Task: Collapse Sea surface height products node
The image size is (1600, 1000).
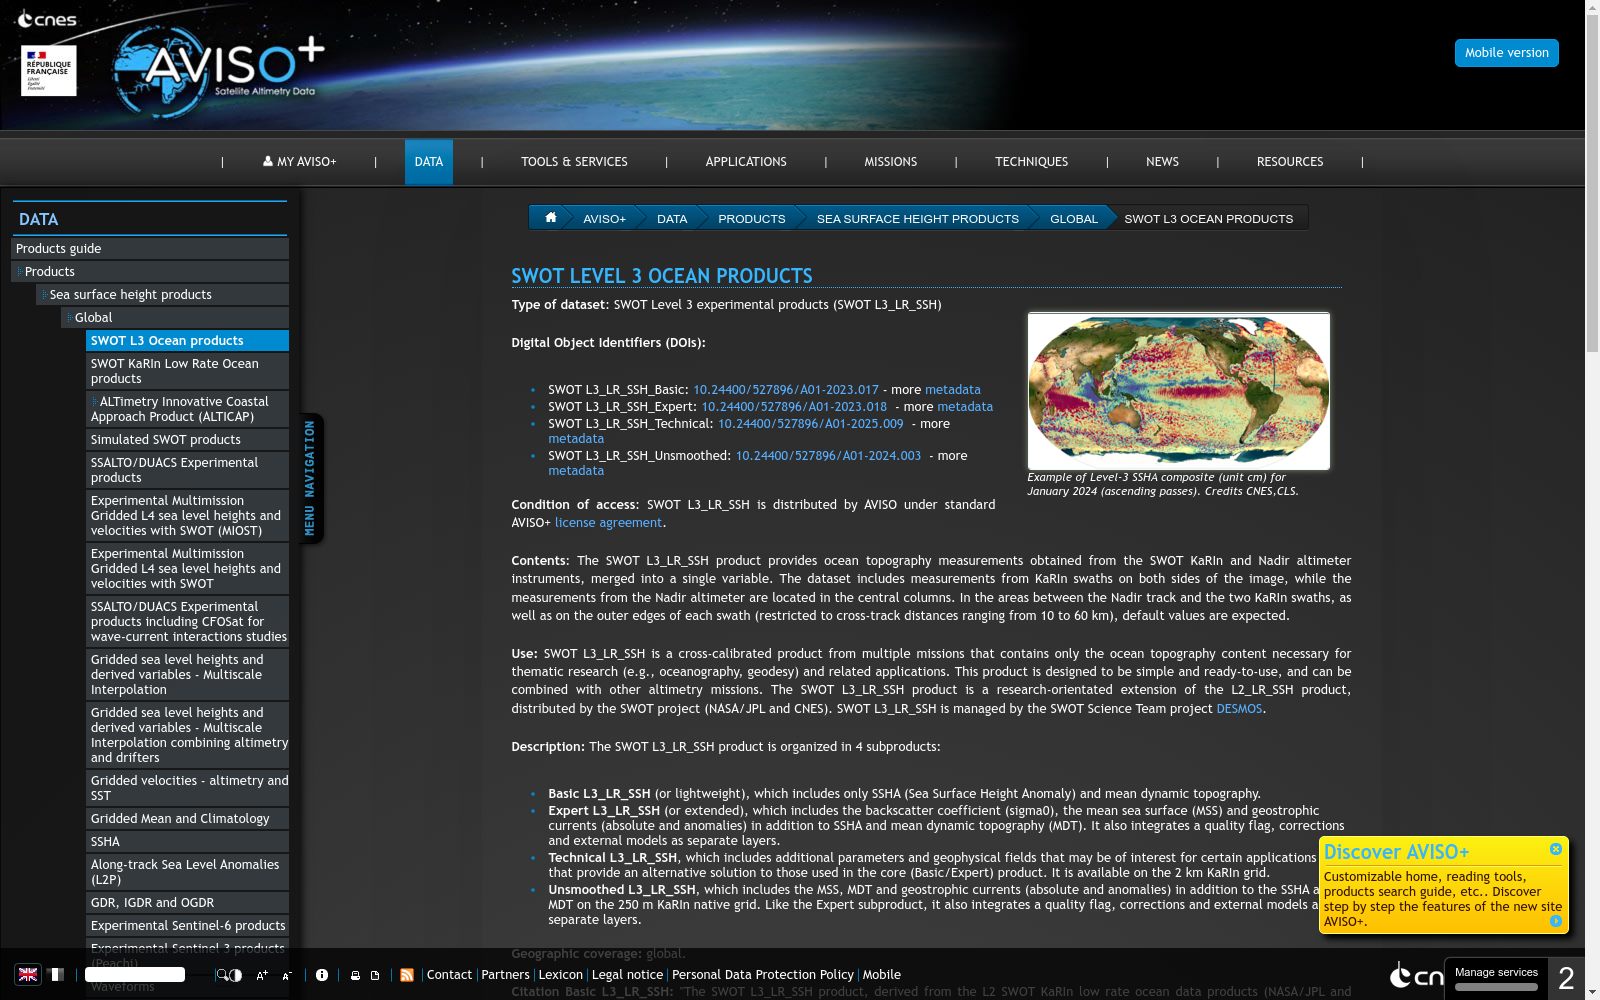Action: coord(44,295)
